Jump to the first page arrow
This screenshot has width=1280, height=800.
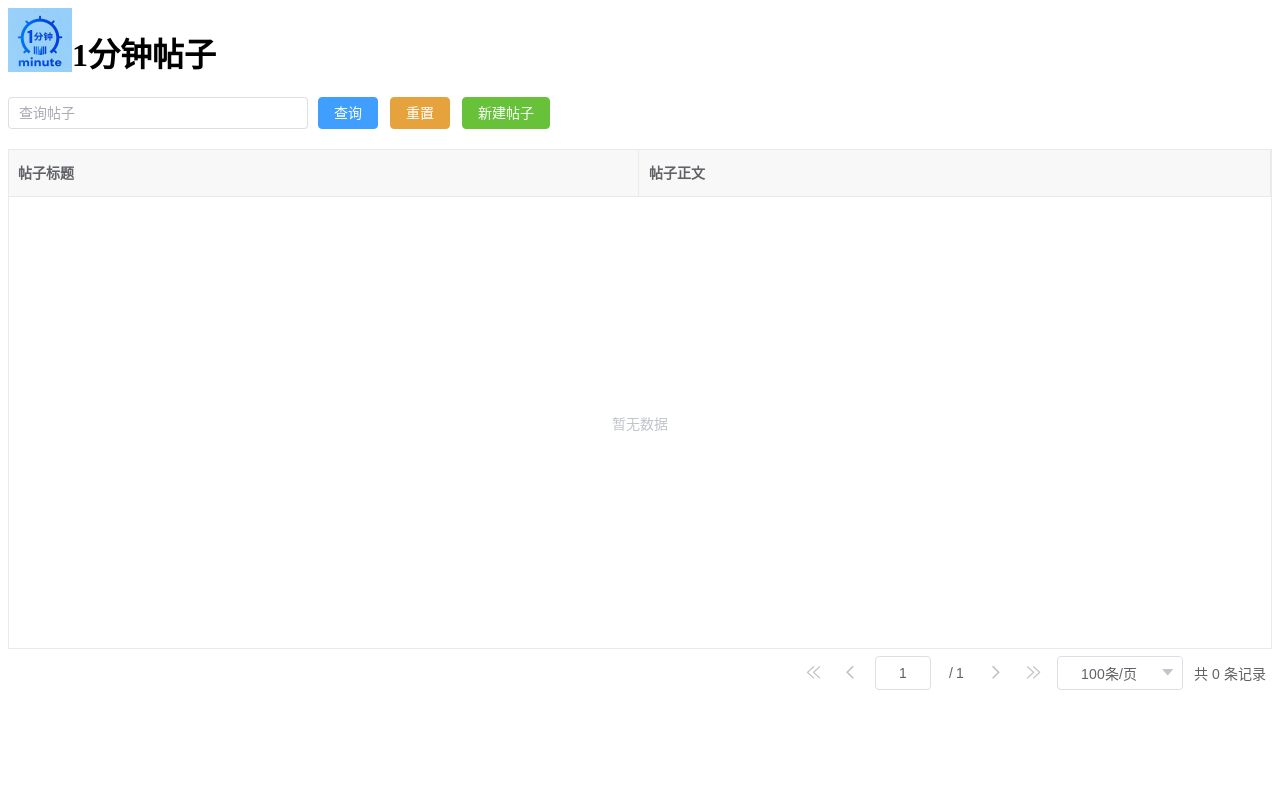[x=813, y=673]
